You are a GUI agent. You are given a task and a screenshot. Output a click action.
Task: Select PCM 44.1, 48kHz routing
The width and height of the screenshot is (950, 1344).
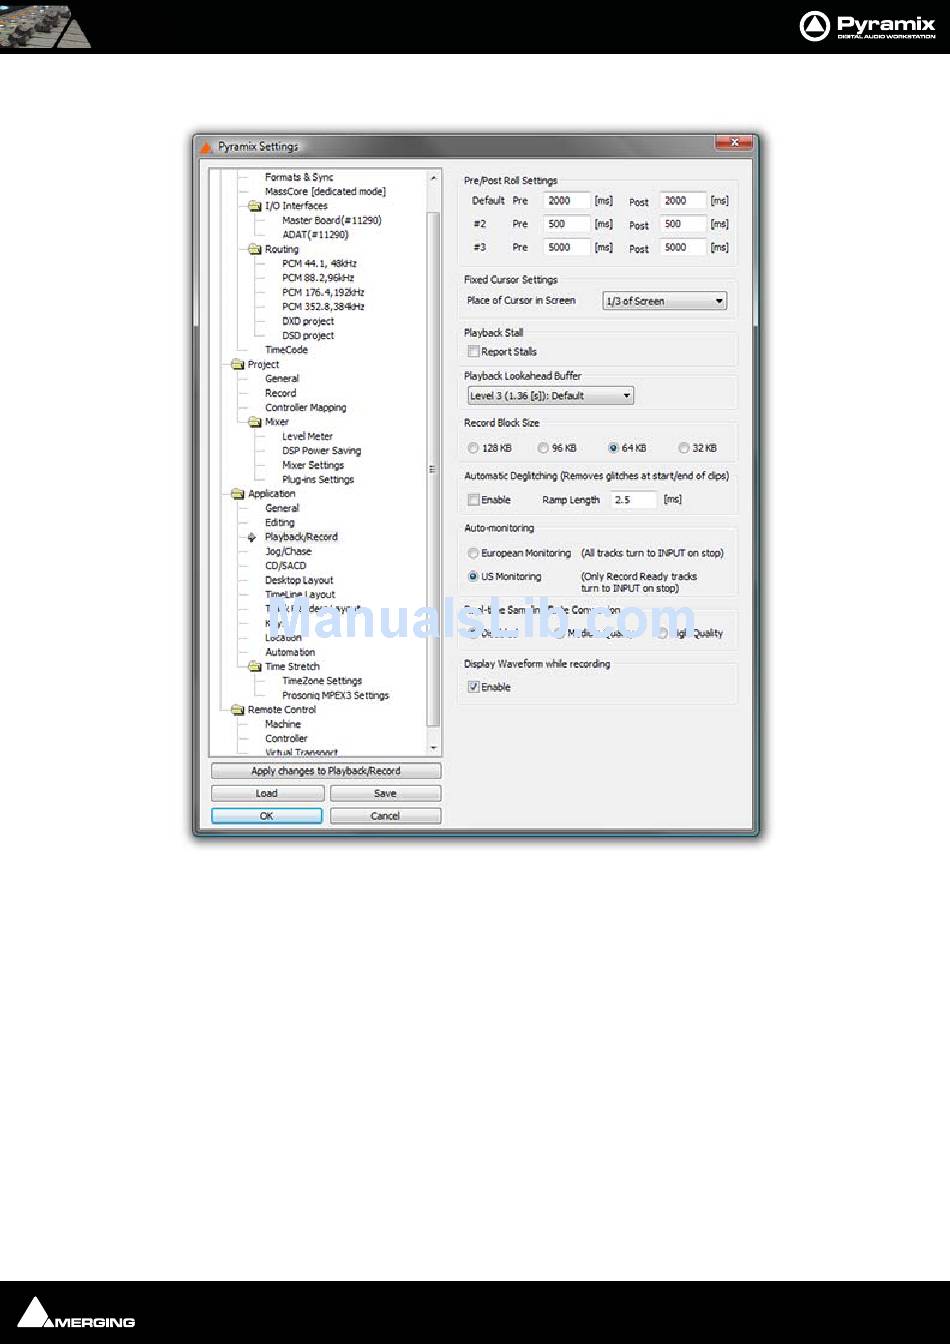click(x=319, y=264)
